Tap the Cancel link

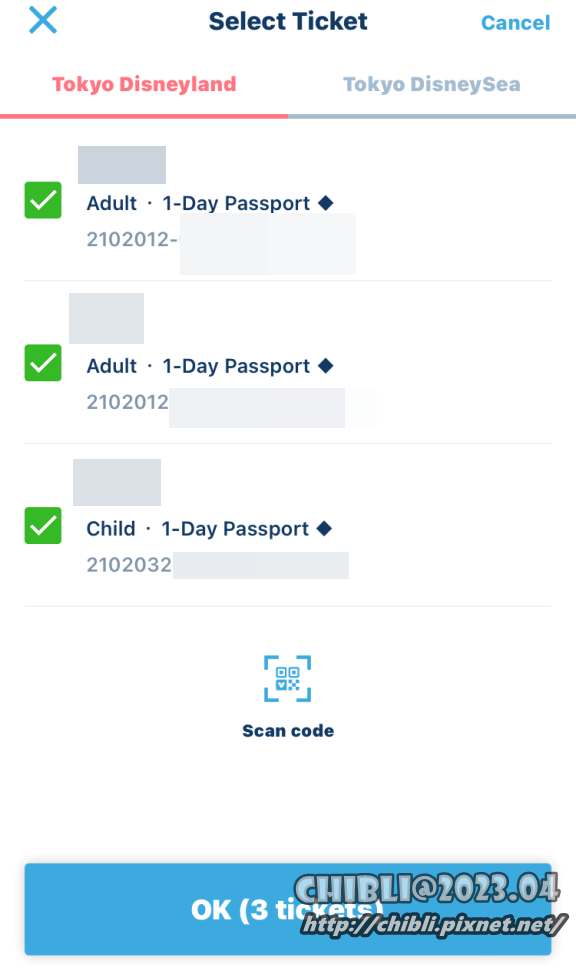(x=515, y=22)
